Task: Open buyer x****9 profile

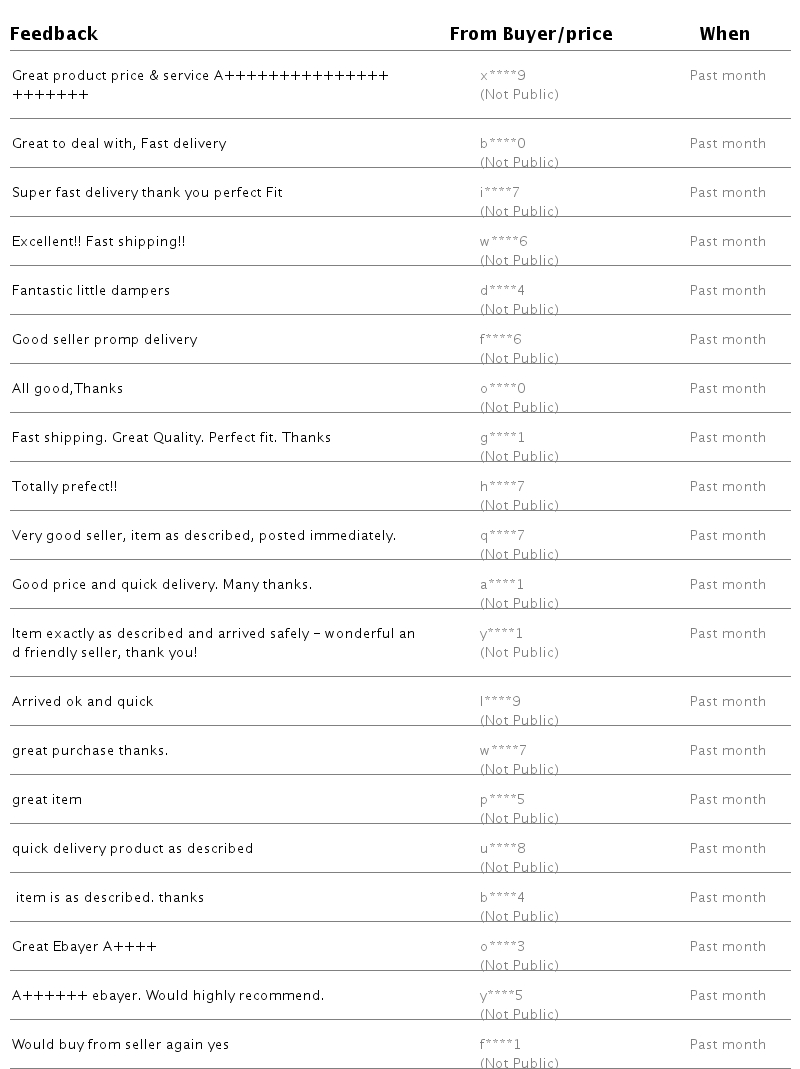Action: (x=502, y=75)
